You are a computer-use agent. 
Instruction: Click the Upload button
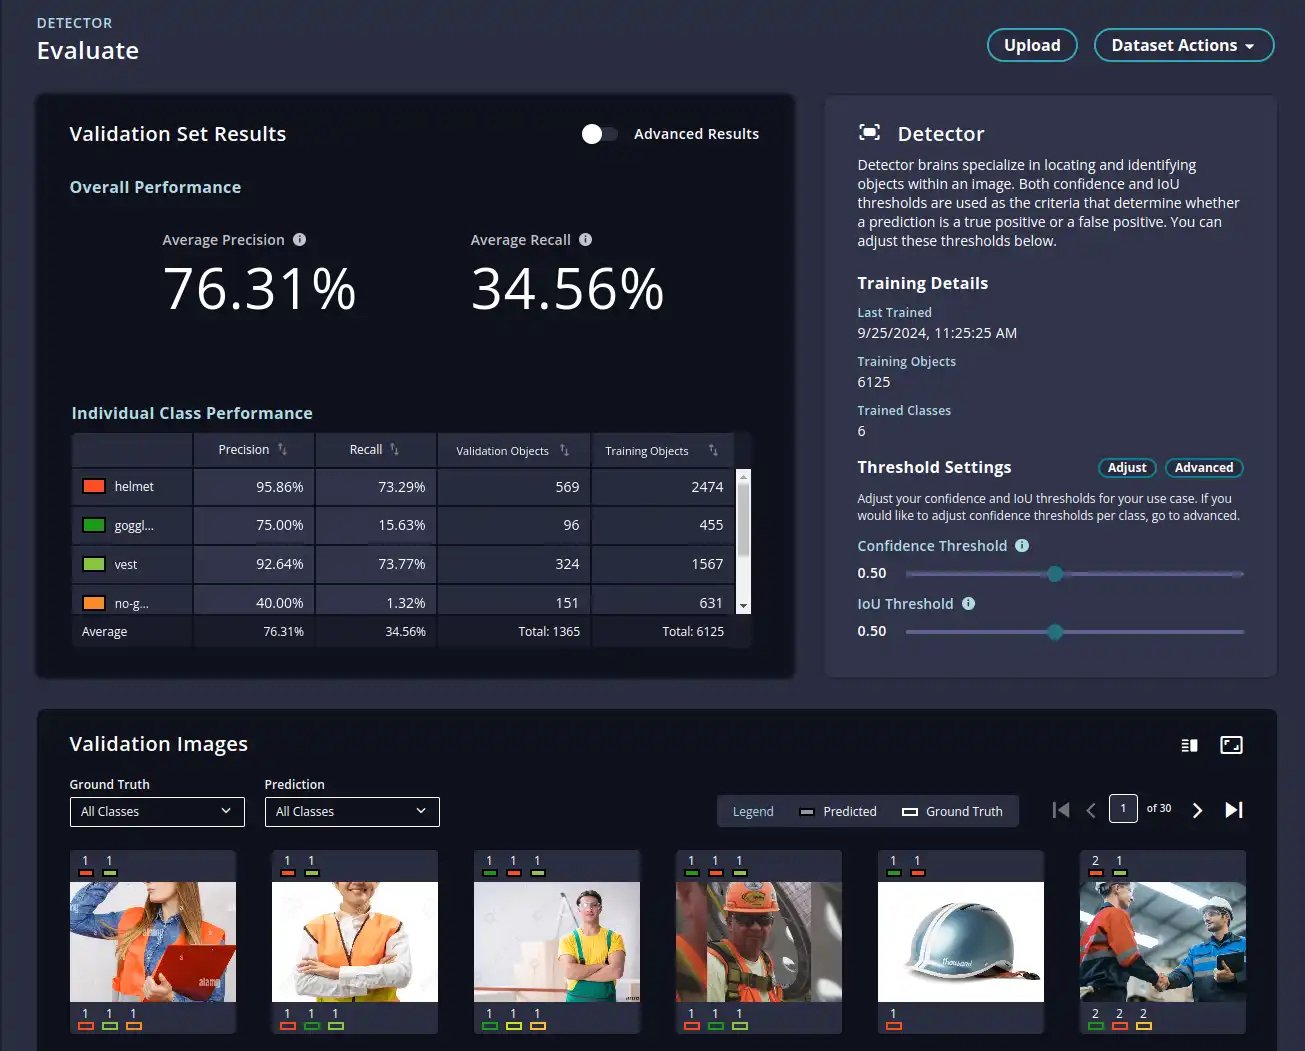[1031, 46]
